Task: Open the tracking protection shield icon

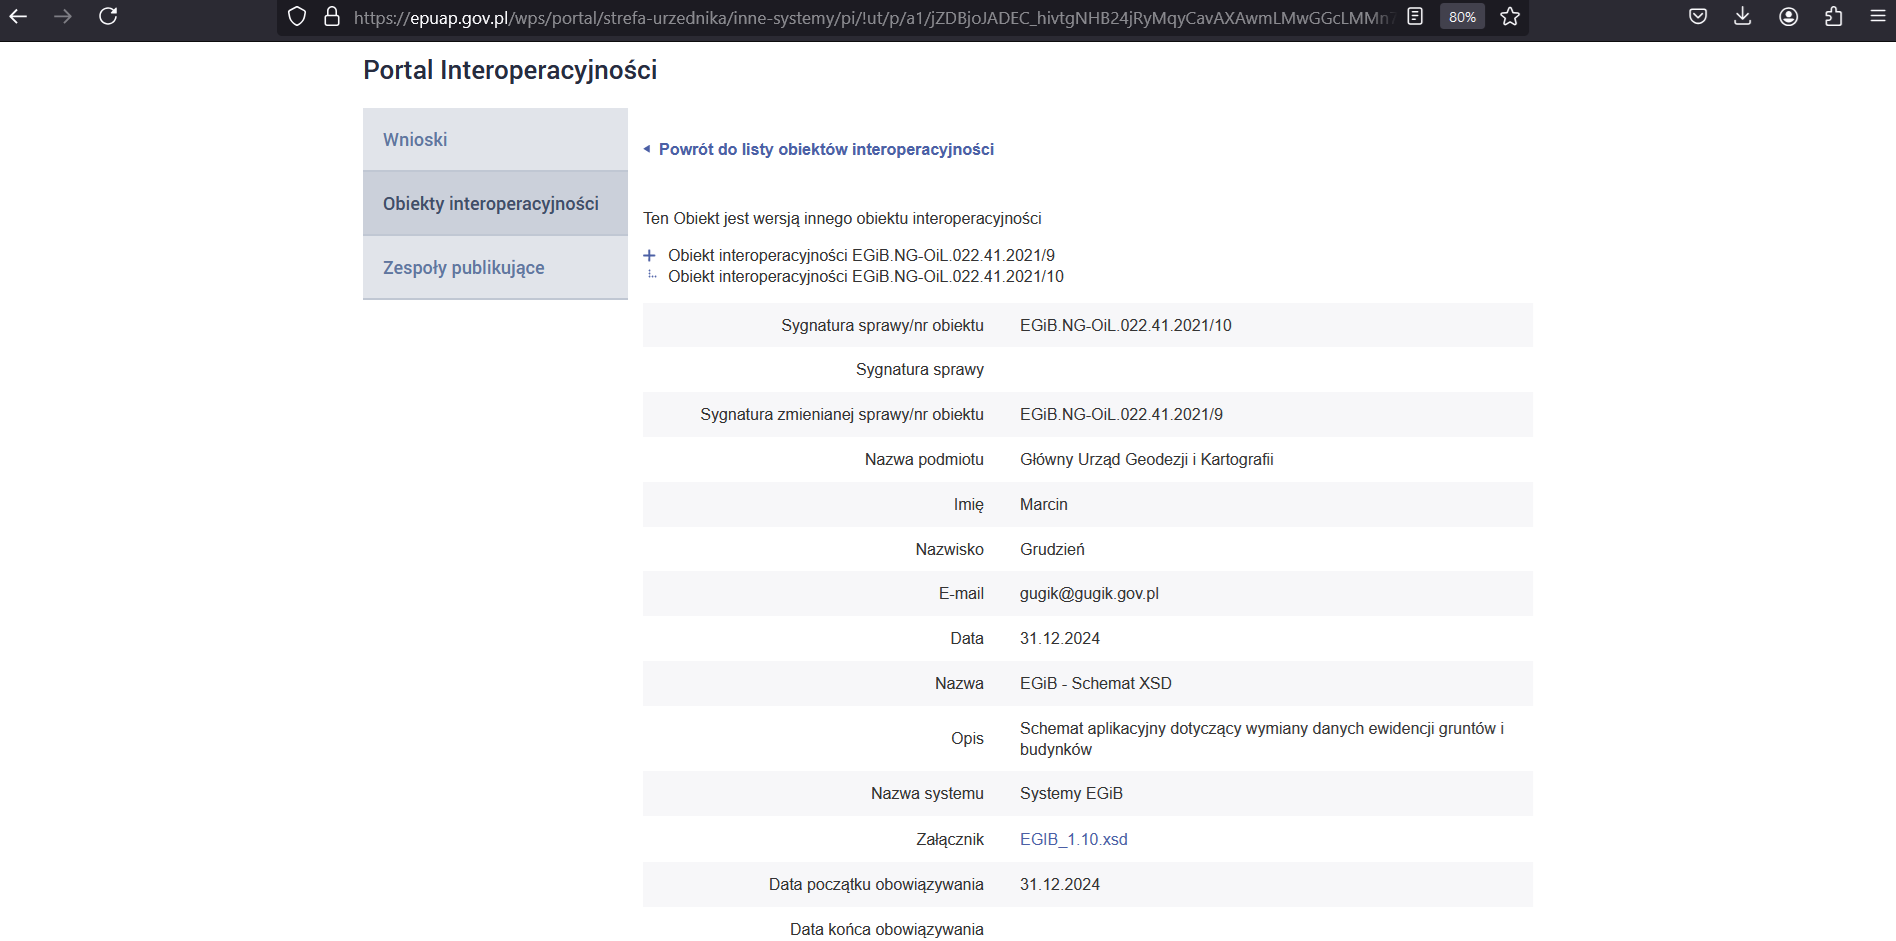Action: [297, 17]
